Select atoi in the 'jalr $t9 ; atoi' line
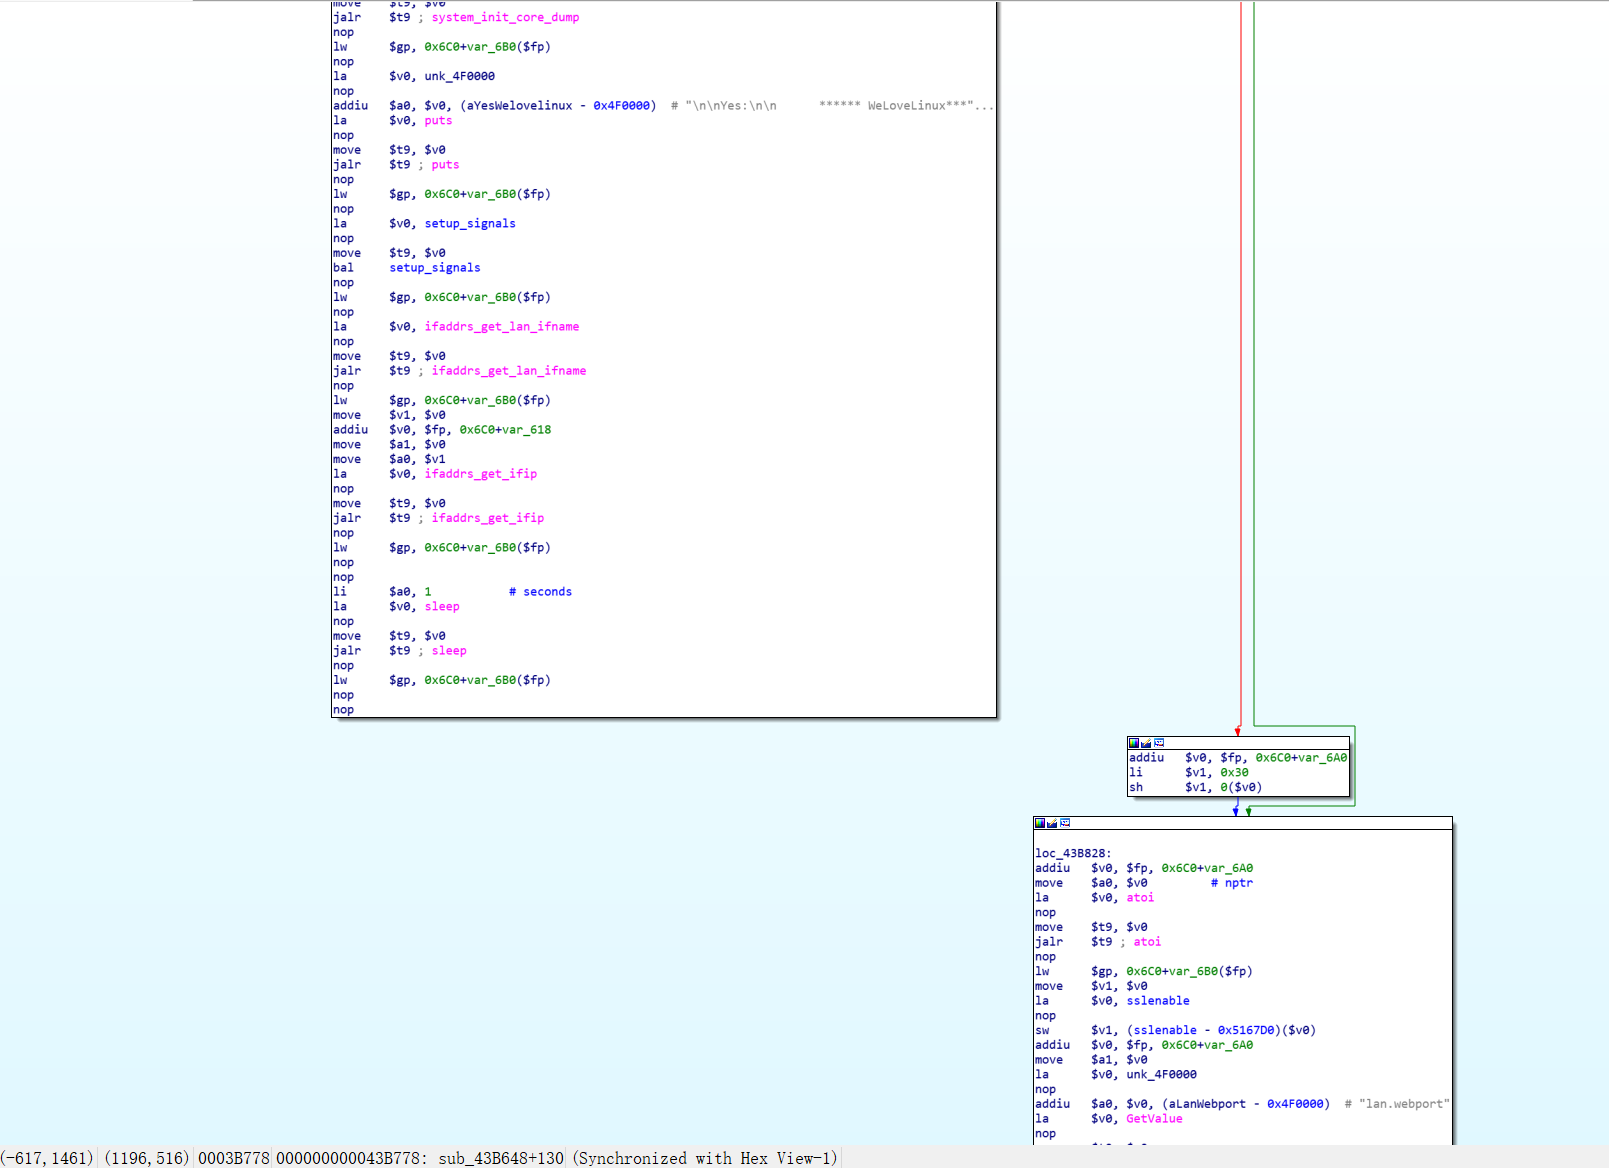The image size is (1609, 1168). tap(1147, 941)
